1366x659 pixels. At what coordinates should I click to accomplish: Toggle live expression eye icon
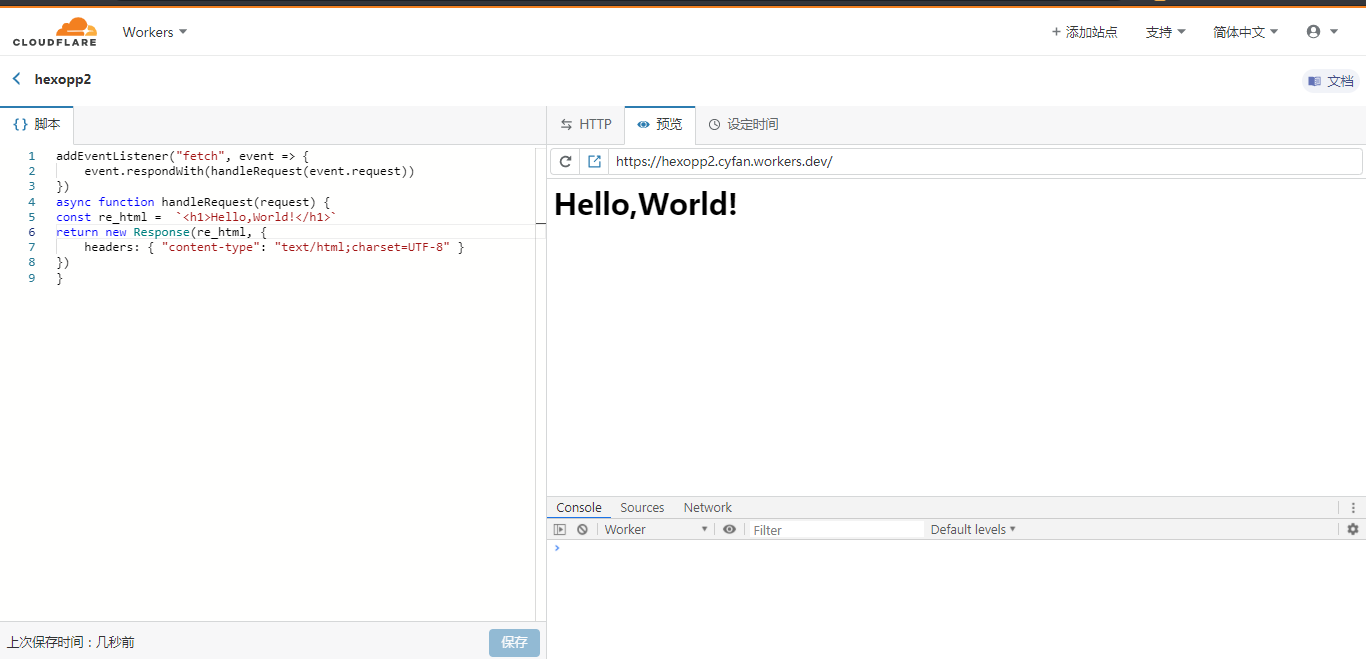pyautogui.click(x=729, y=530)
